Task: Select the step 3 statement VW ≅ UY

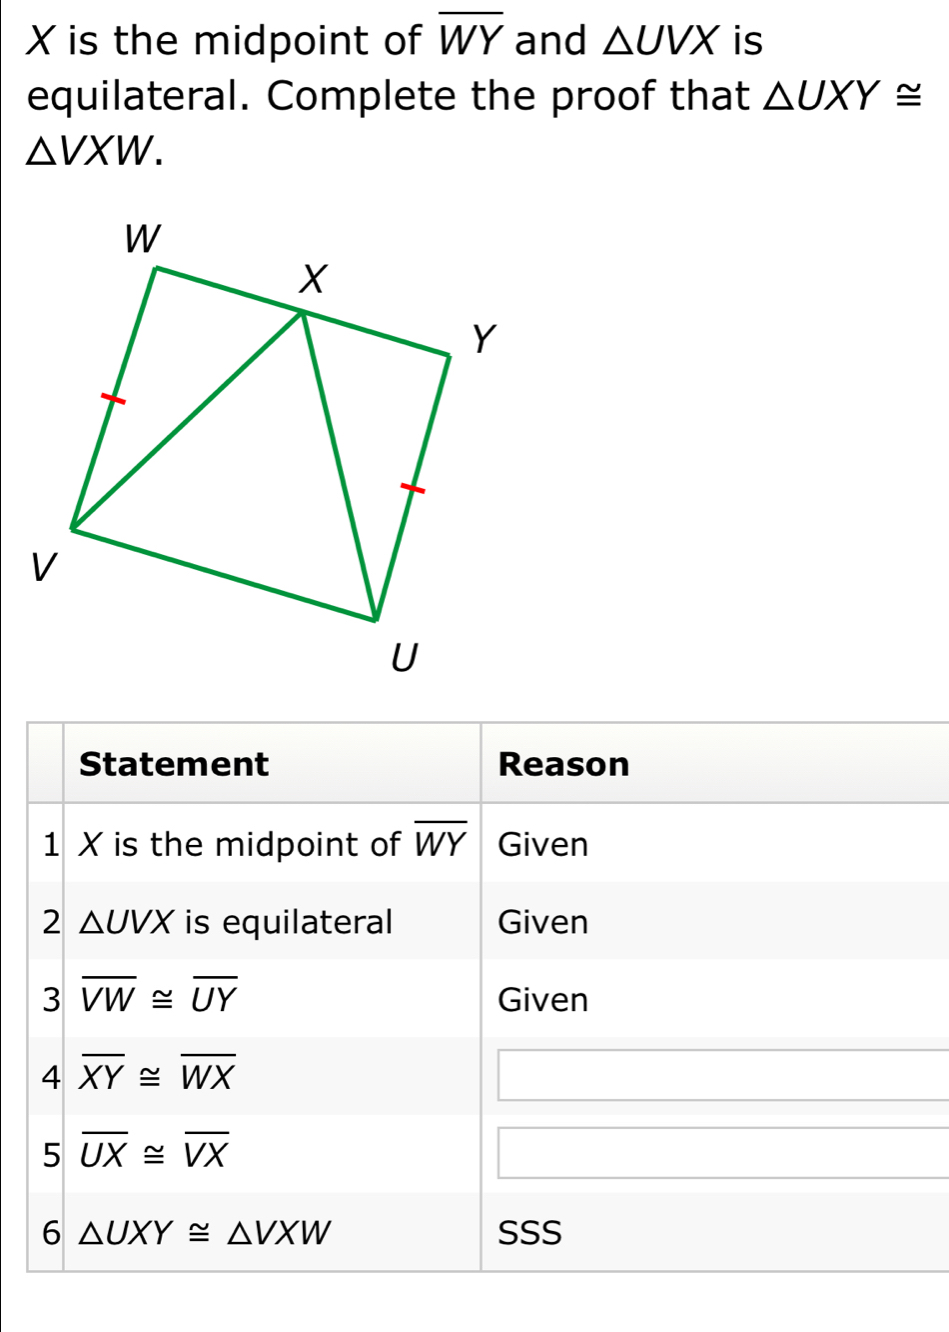Action: 159,998
